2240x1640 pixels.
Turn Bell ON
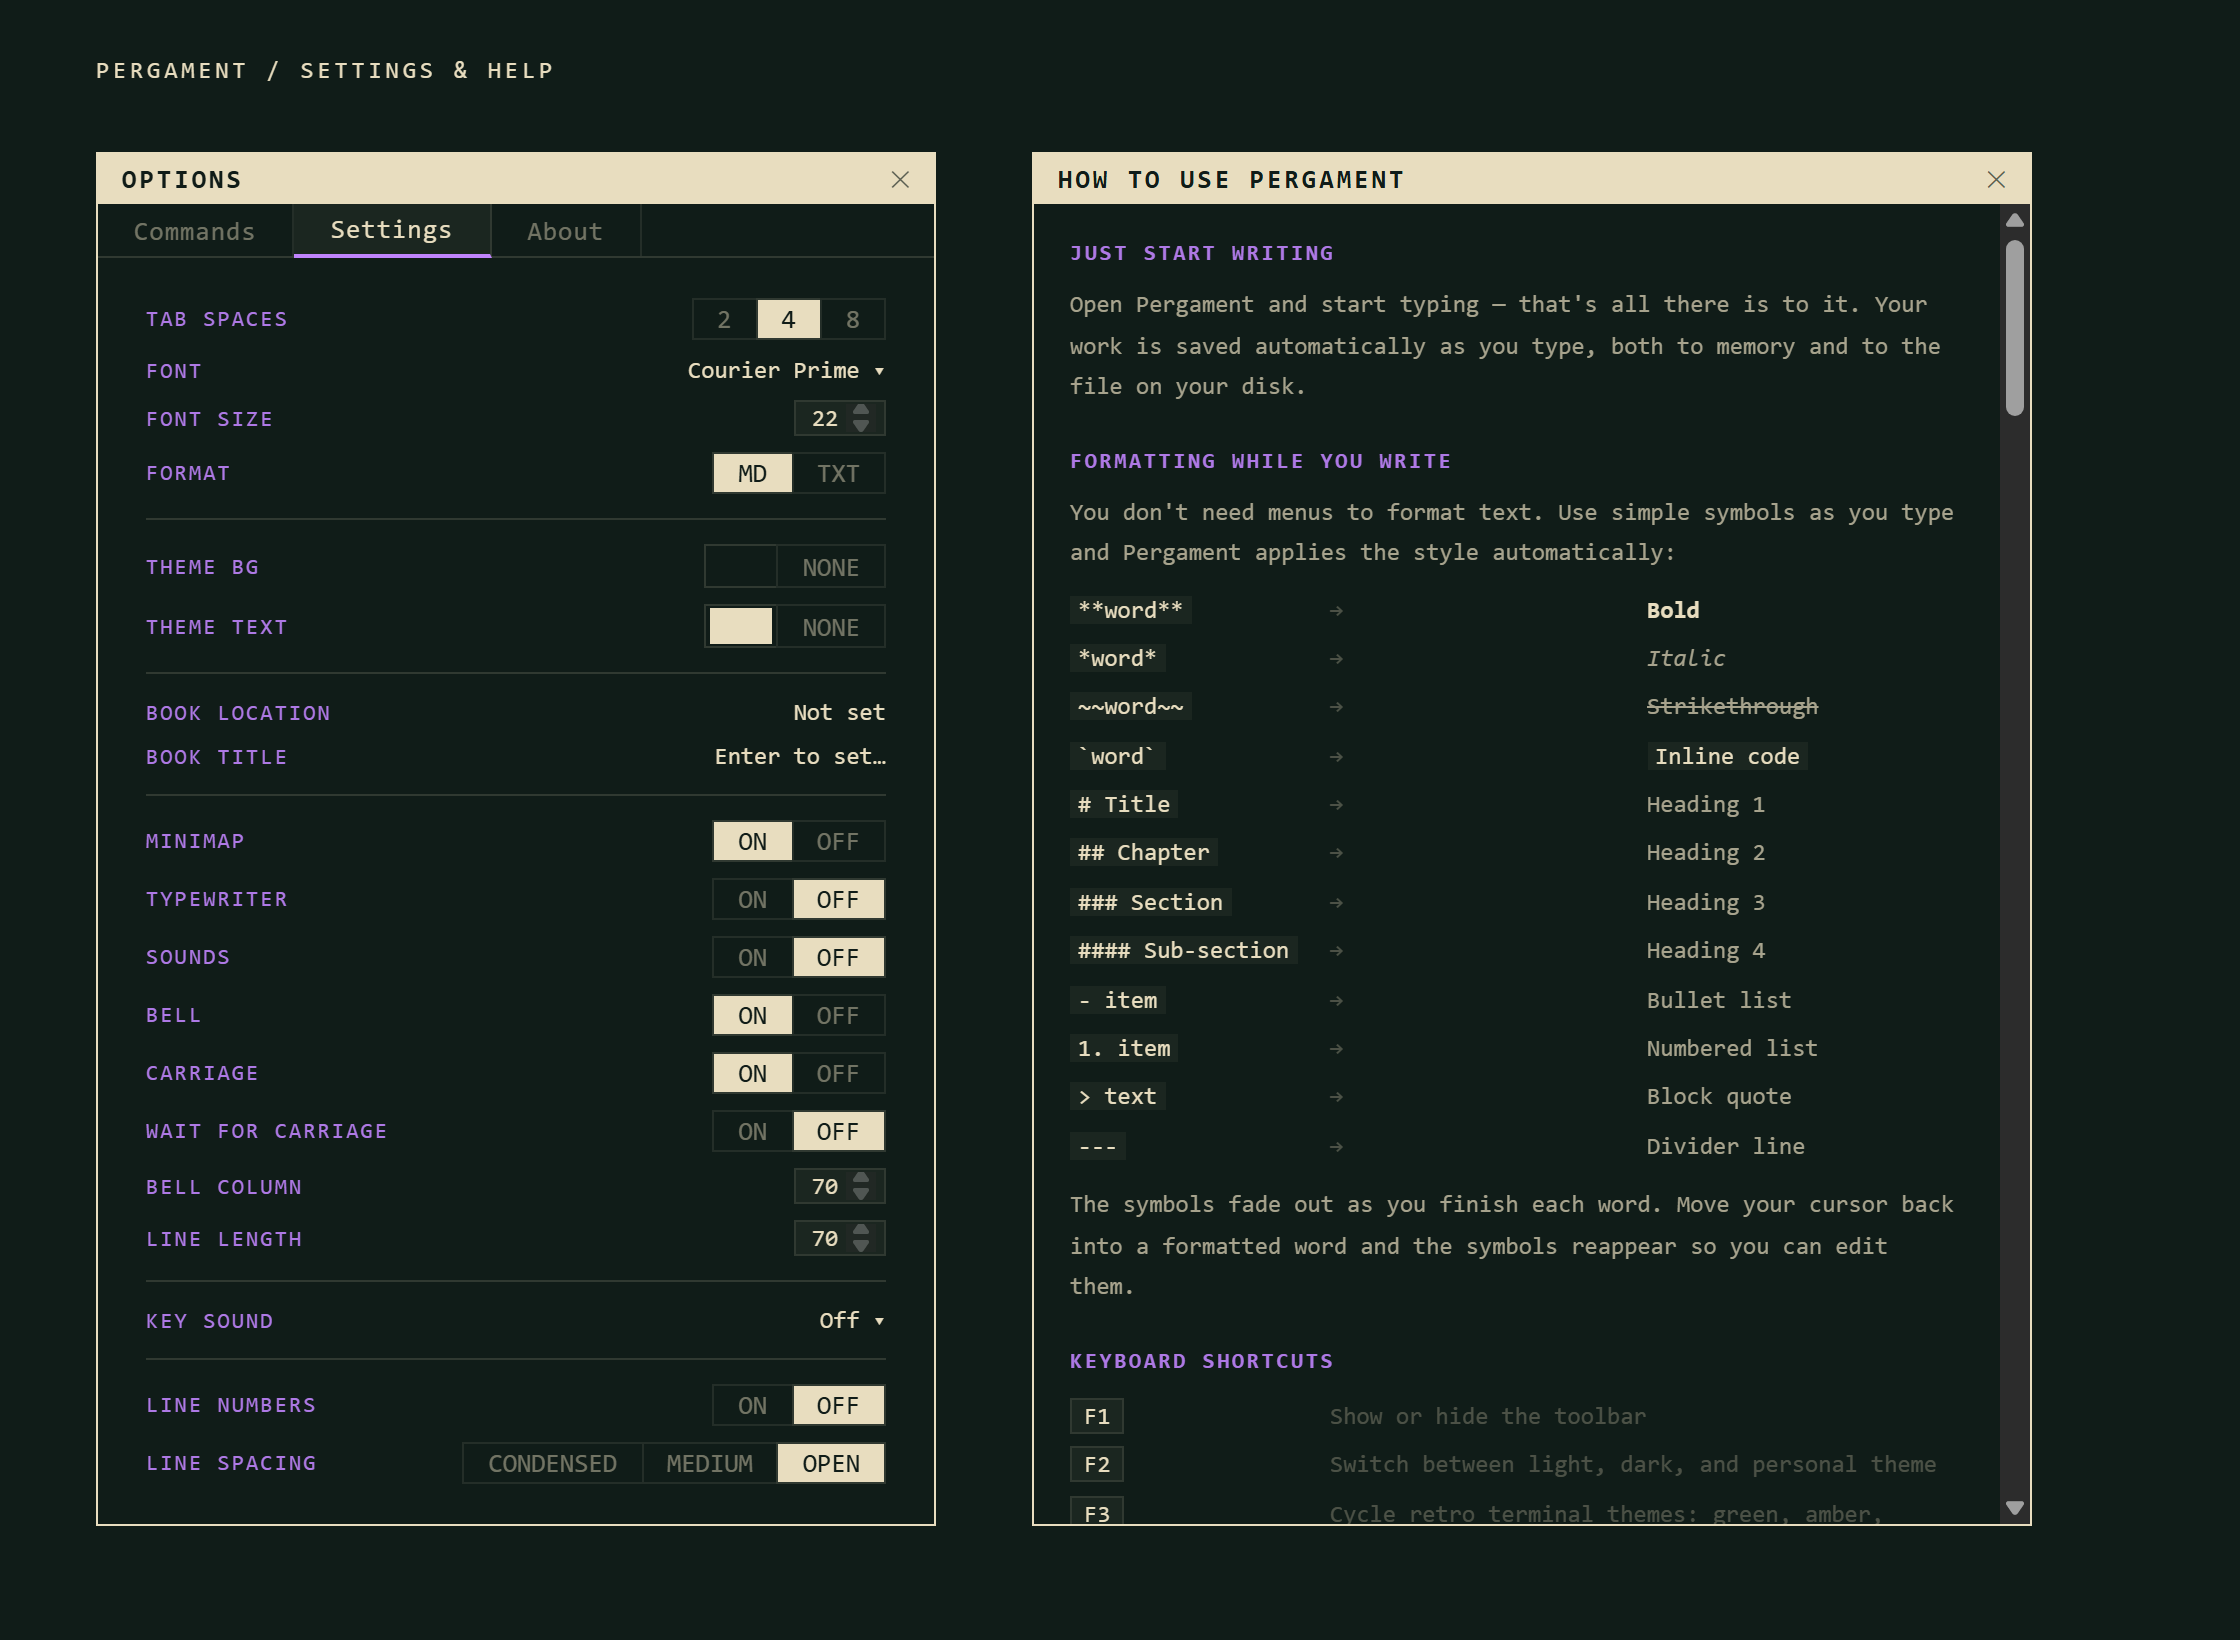coord(752,1015)
